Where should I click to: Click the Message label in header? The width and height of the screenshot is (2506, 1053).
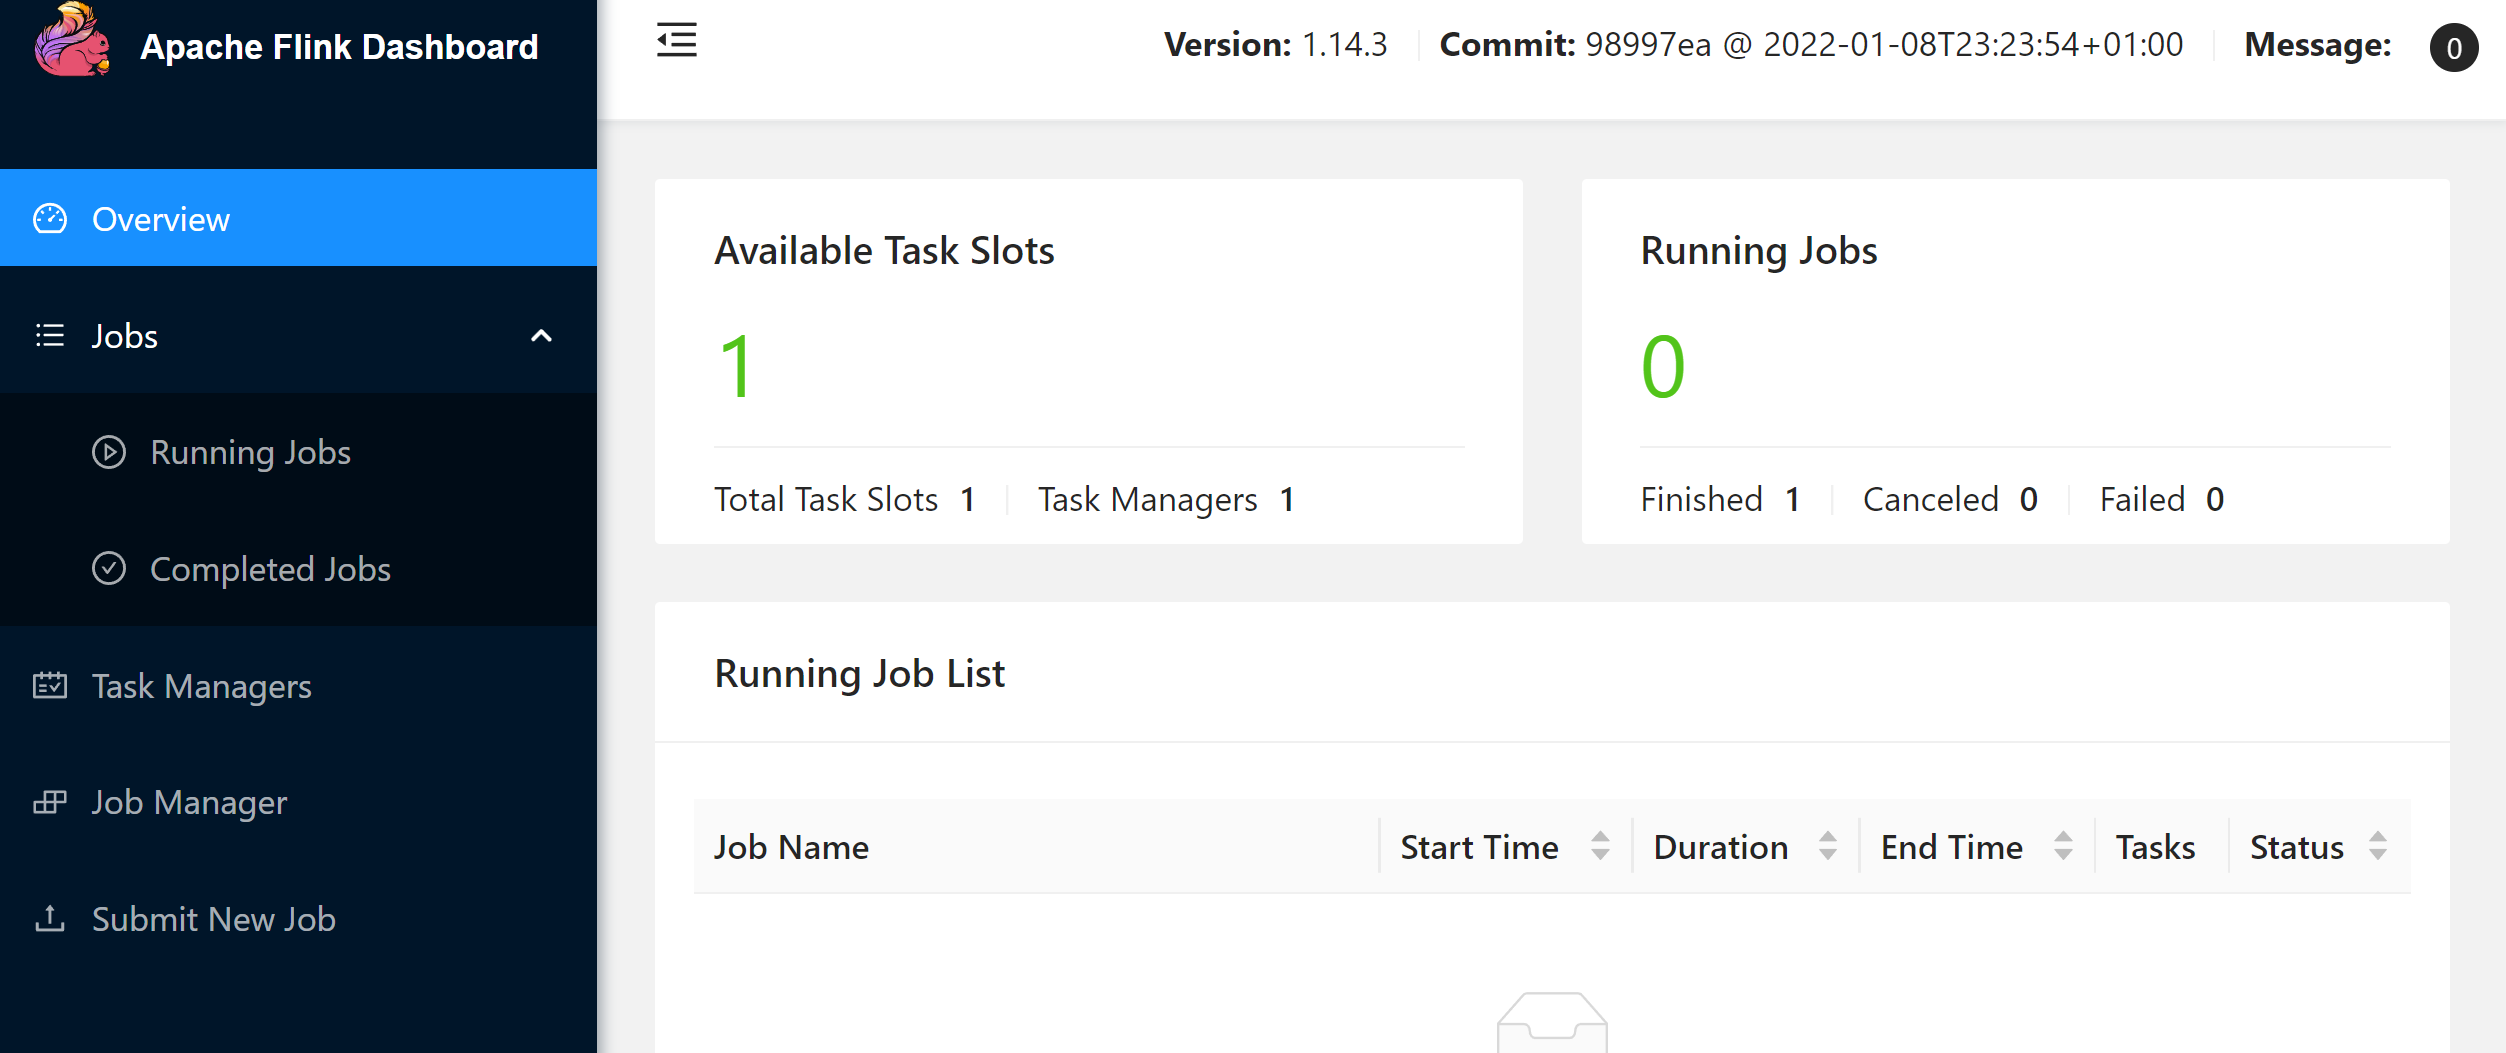coord(2317,45)
